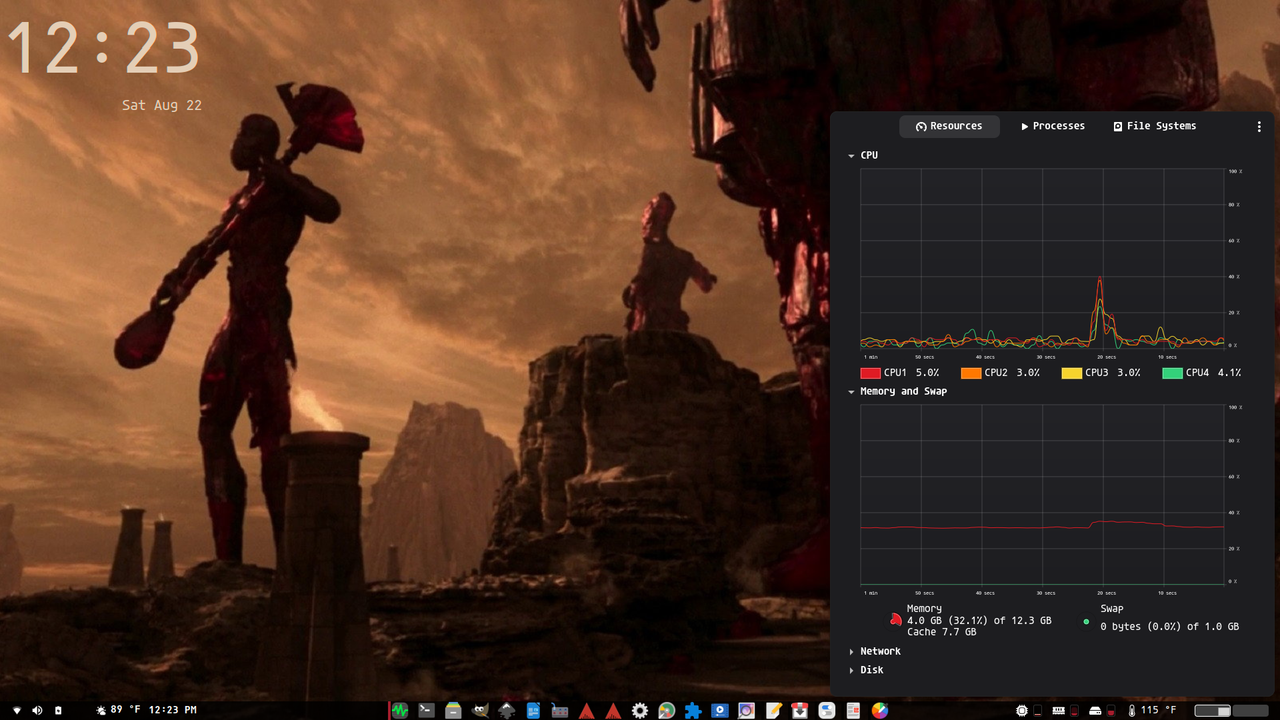This screenshot has height=720, width=1280.
Task: Click the System Monitor taskbar icon
Action: [x=400, y=710]
